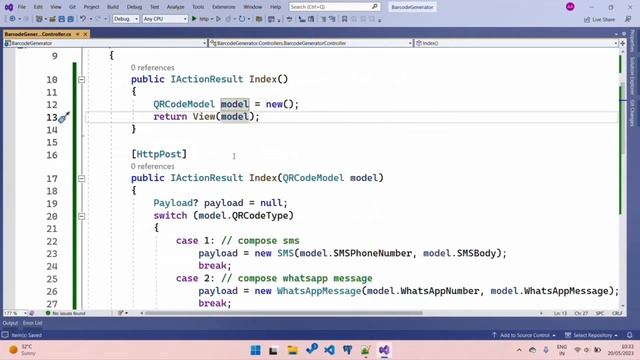Click the pin icon on the controller tab
Viewport: 640px width, 360px height.
[78, 34]
